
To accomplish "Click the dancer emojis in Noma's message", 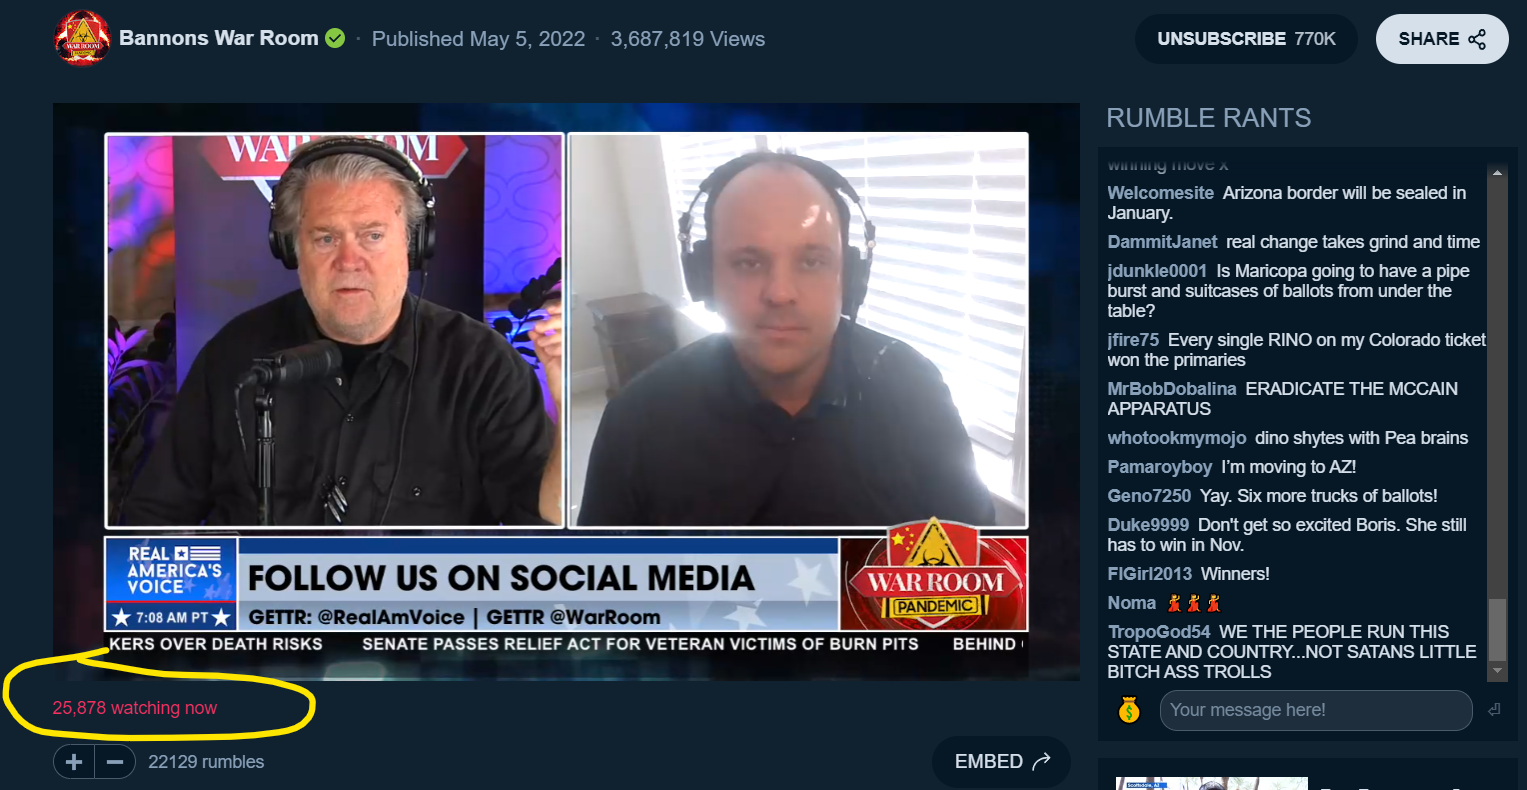I will click(1194, 603).
